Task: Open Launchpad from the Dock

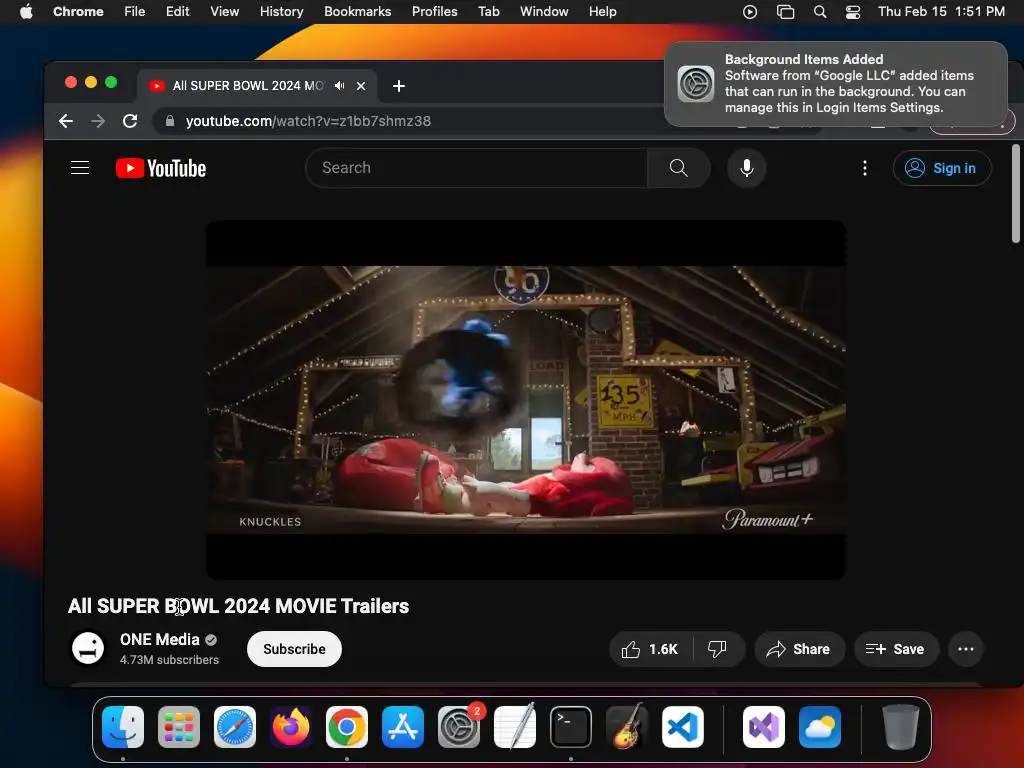Action: click(179, 727)
